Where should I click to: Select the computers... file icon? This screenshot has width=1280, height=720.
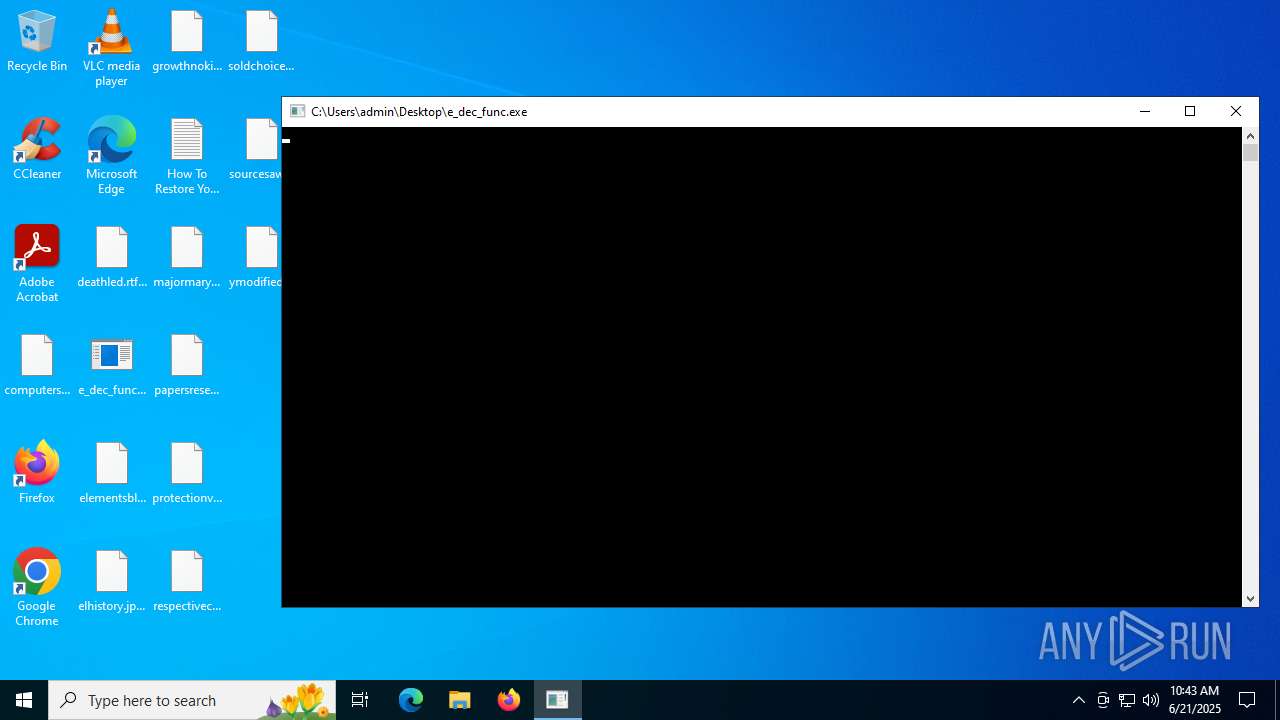pyautogui.click(x=37, y=366)
